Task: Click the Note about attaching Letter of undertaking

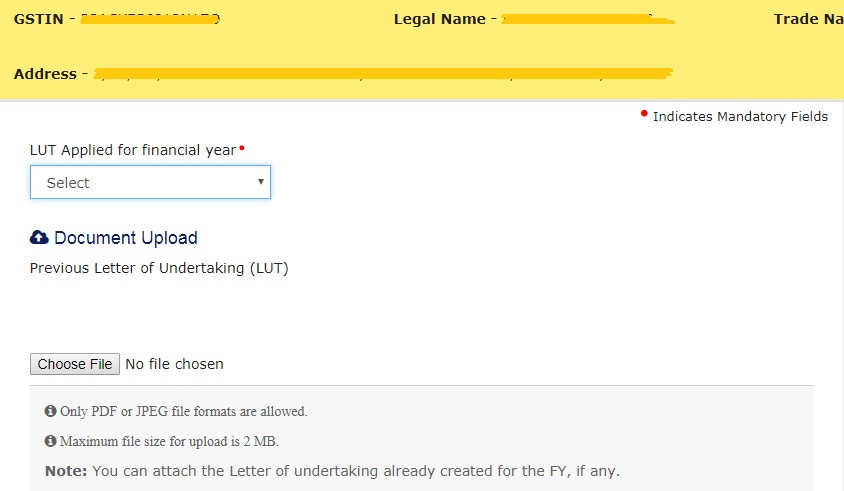Action: pos(332,471)
